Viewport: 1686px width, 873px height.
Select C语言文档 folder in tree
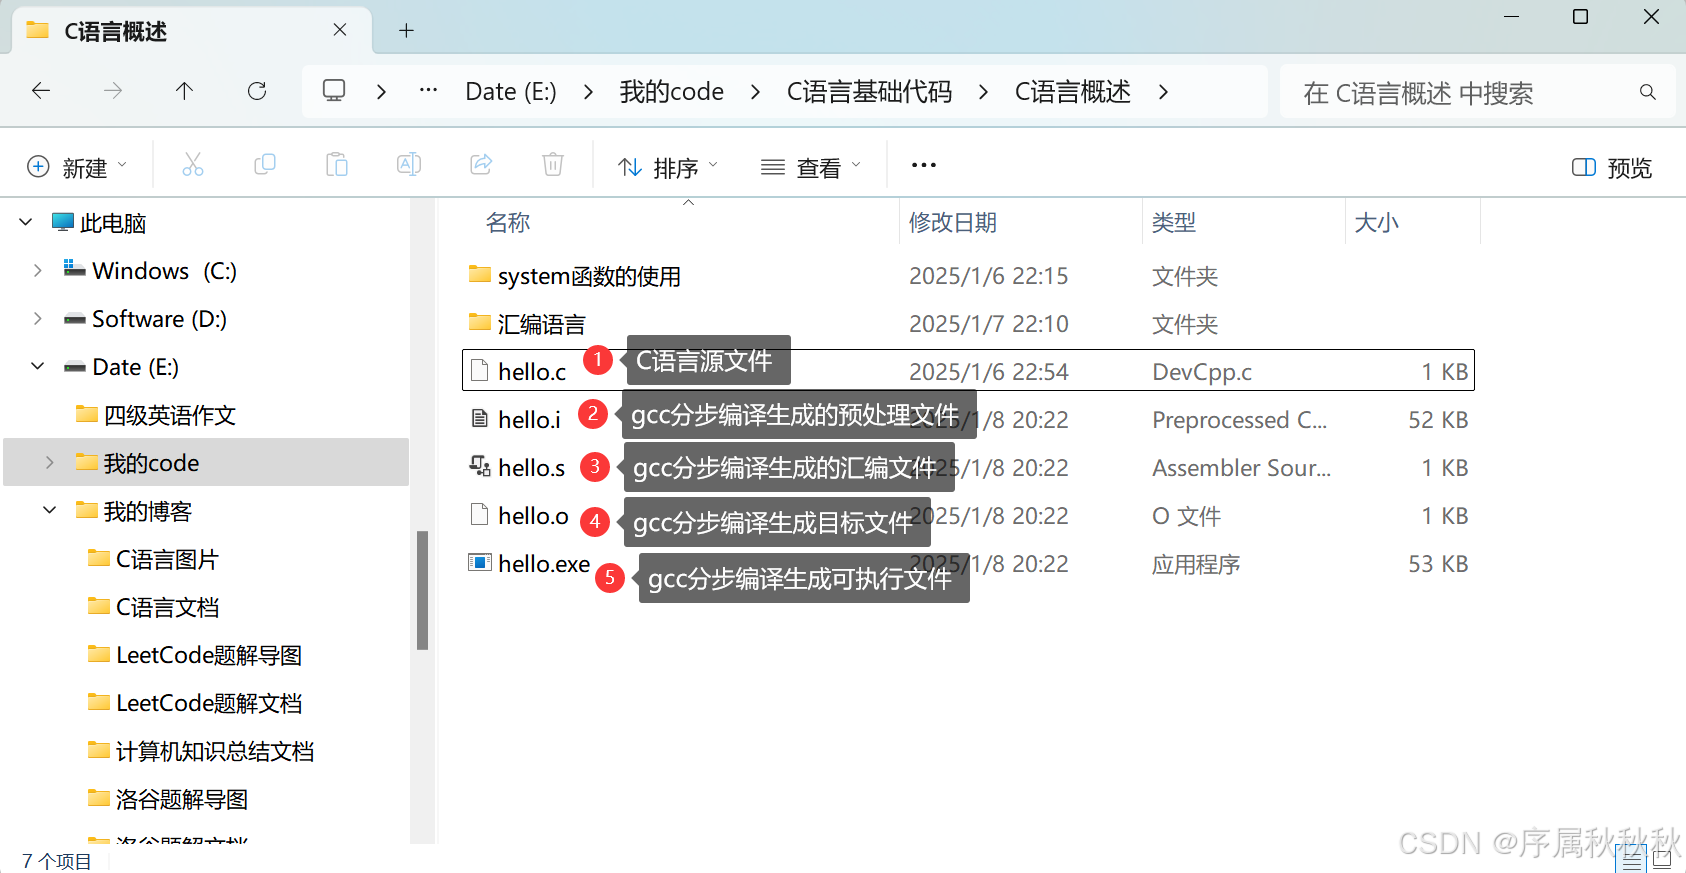coord(167,607)
